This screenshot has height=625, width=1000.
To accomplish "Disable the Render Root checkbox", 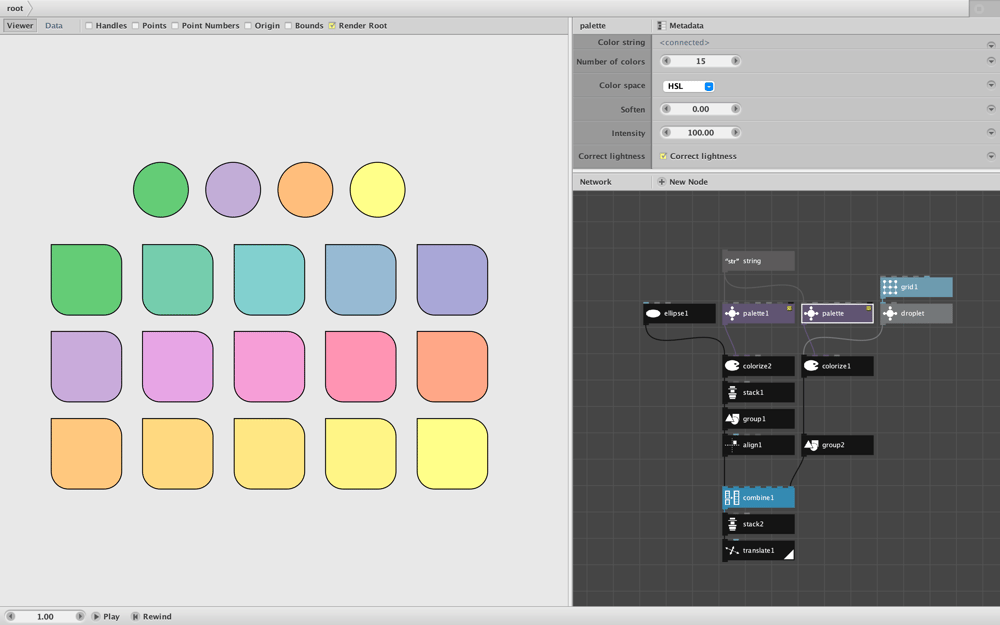I will (332, 26).
